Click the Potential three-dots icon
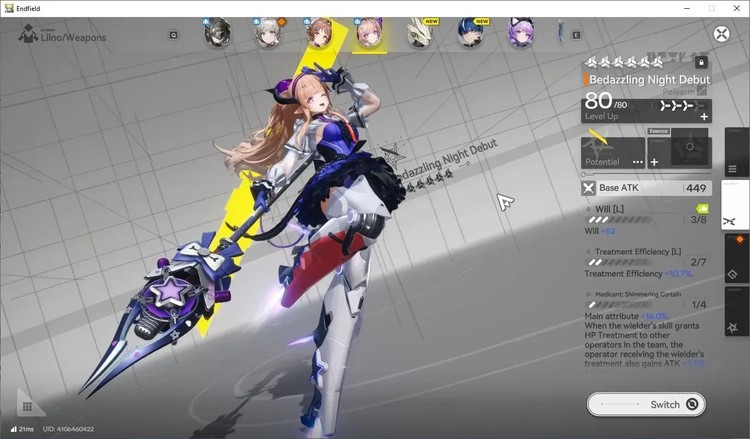This screenshot has width=750, height=439. [x=638, y=162]
